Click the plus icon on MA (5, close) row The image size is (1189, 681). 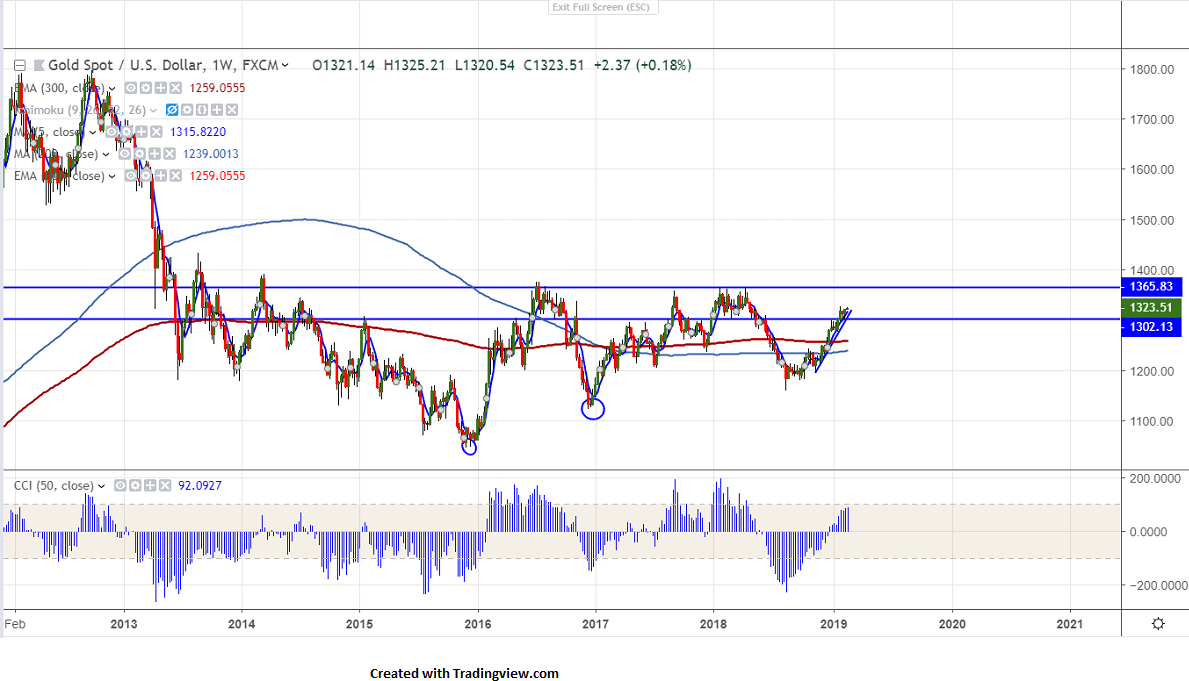tap(141, 132)
